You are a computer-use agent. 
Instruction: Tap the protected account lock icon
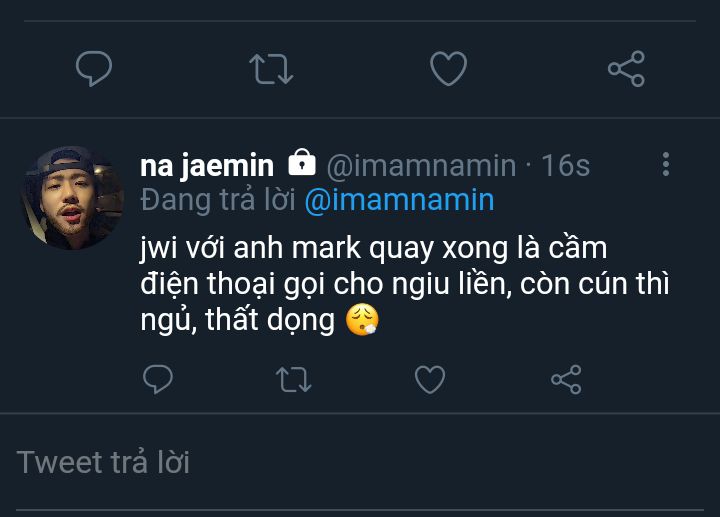[301, 163]
